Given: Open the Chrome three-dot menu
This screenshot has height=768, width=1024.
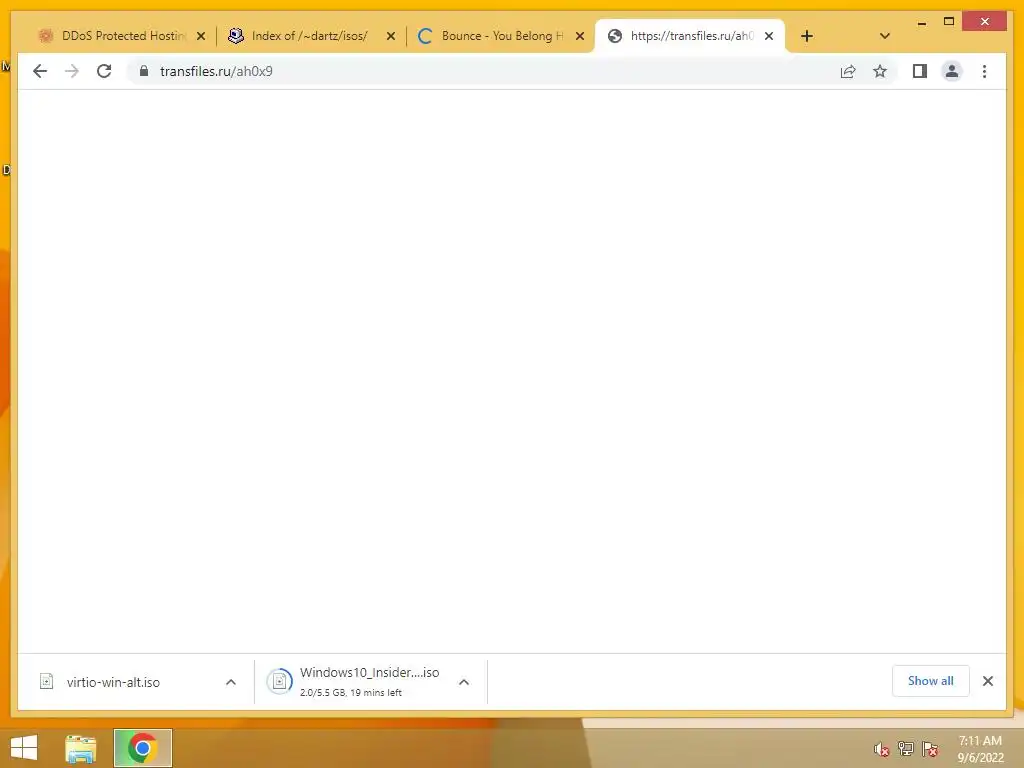Looking at the screenshot, I should [984, 71].
